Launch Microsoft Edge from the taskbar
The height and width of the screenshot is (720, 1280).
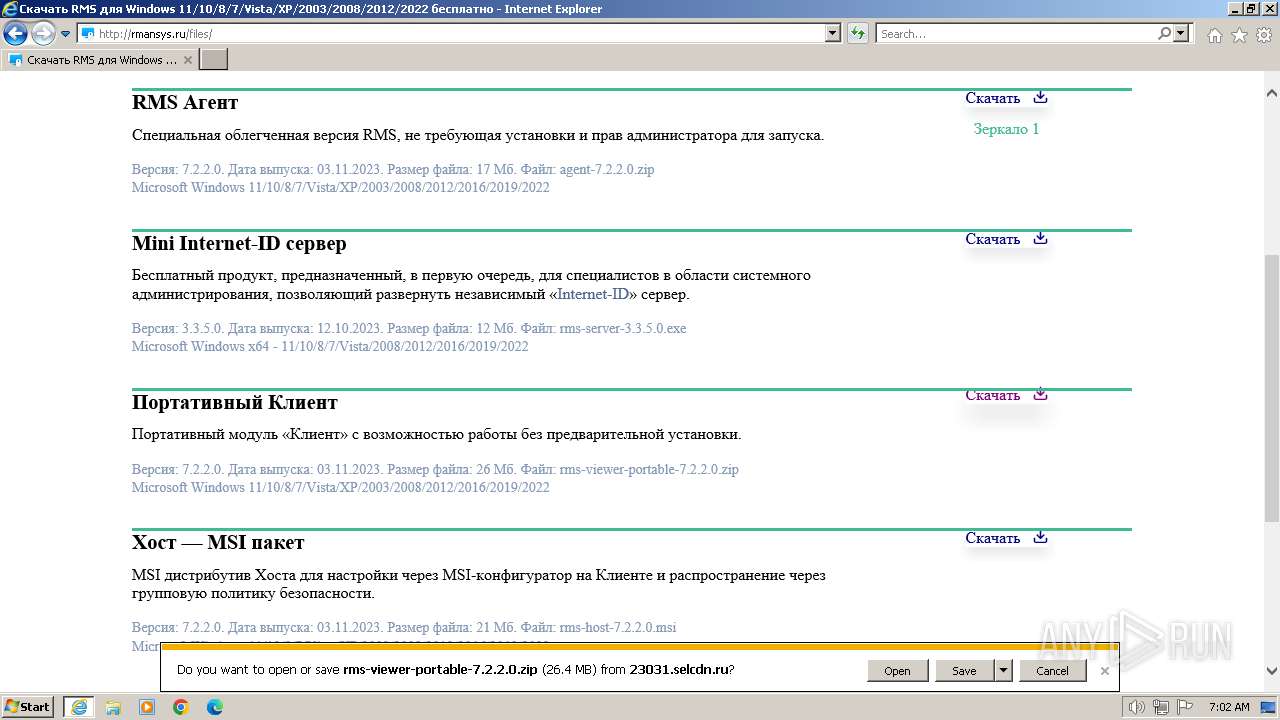[x=215, y=706]
